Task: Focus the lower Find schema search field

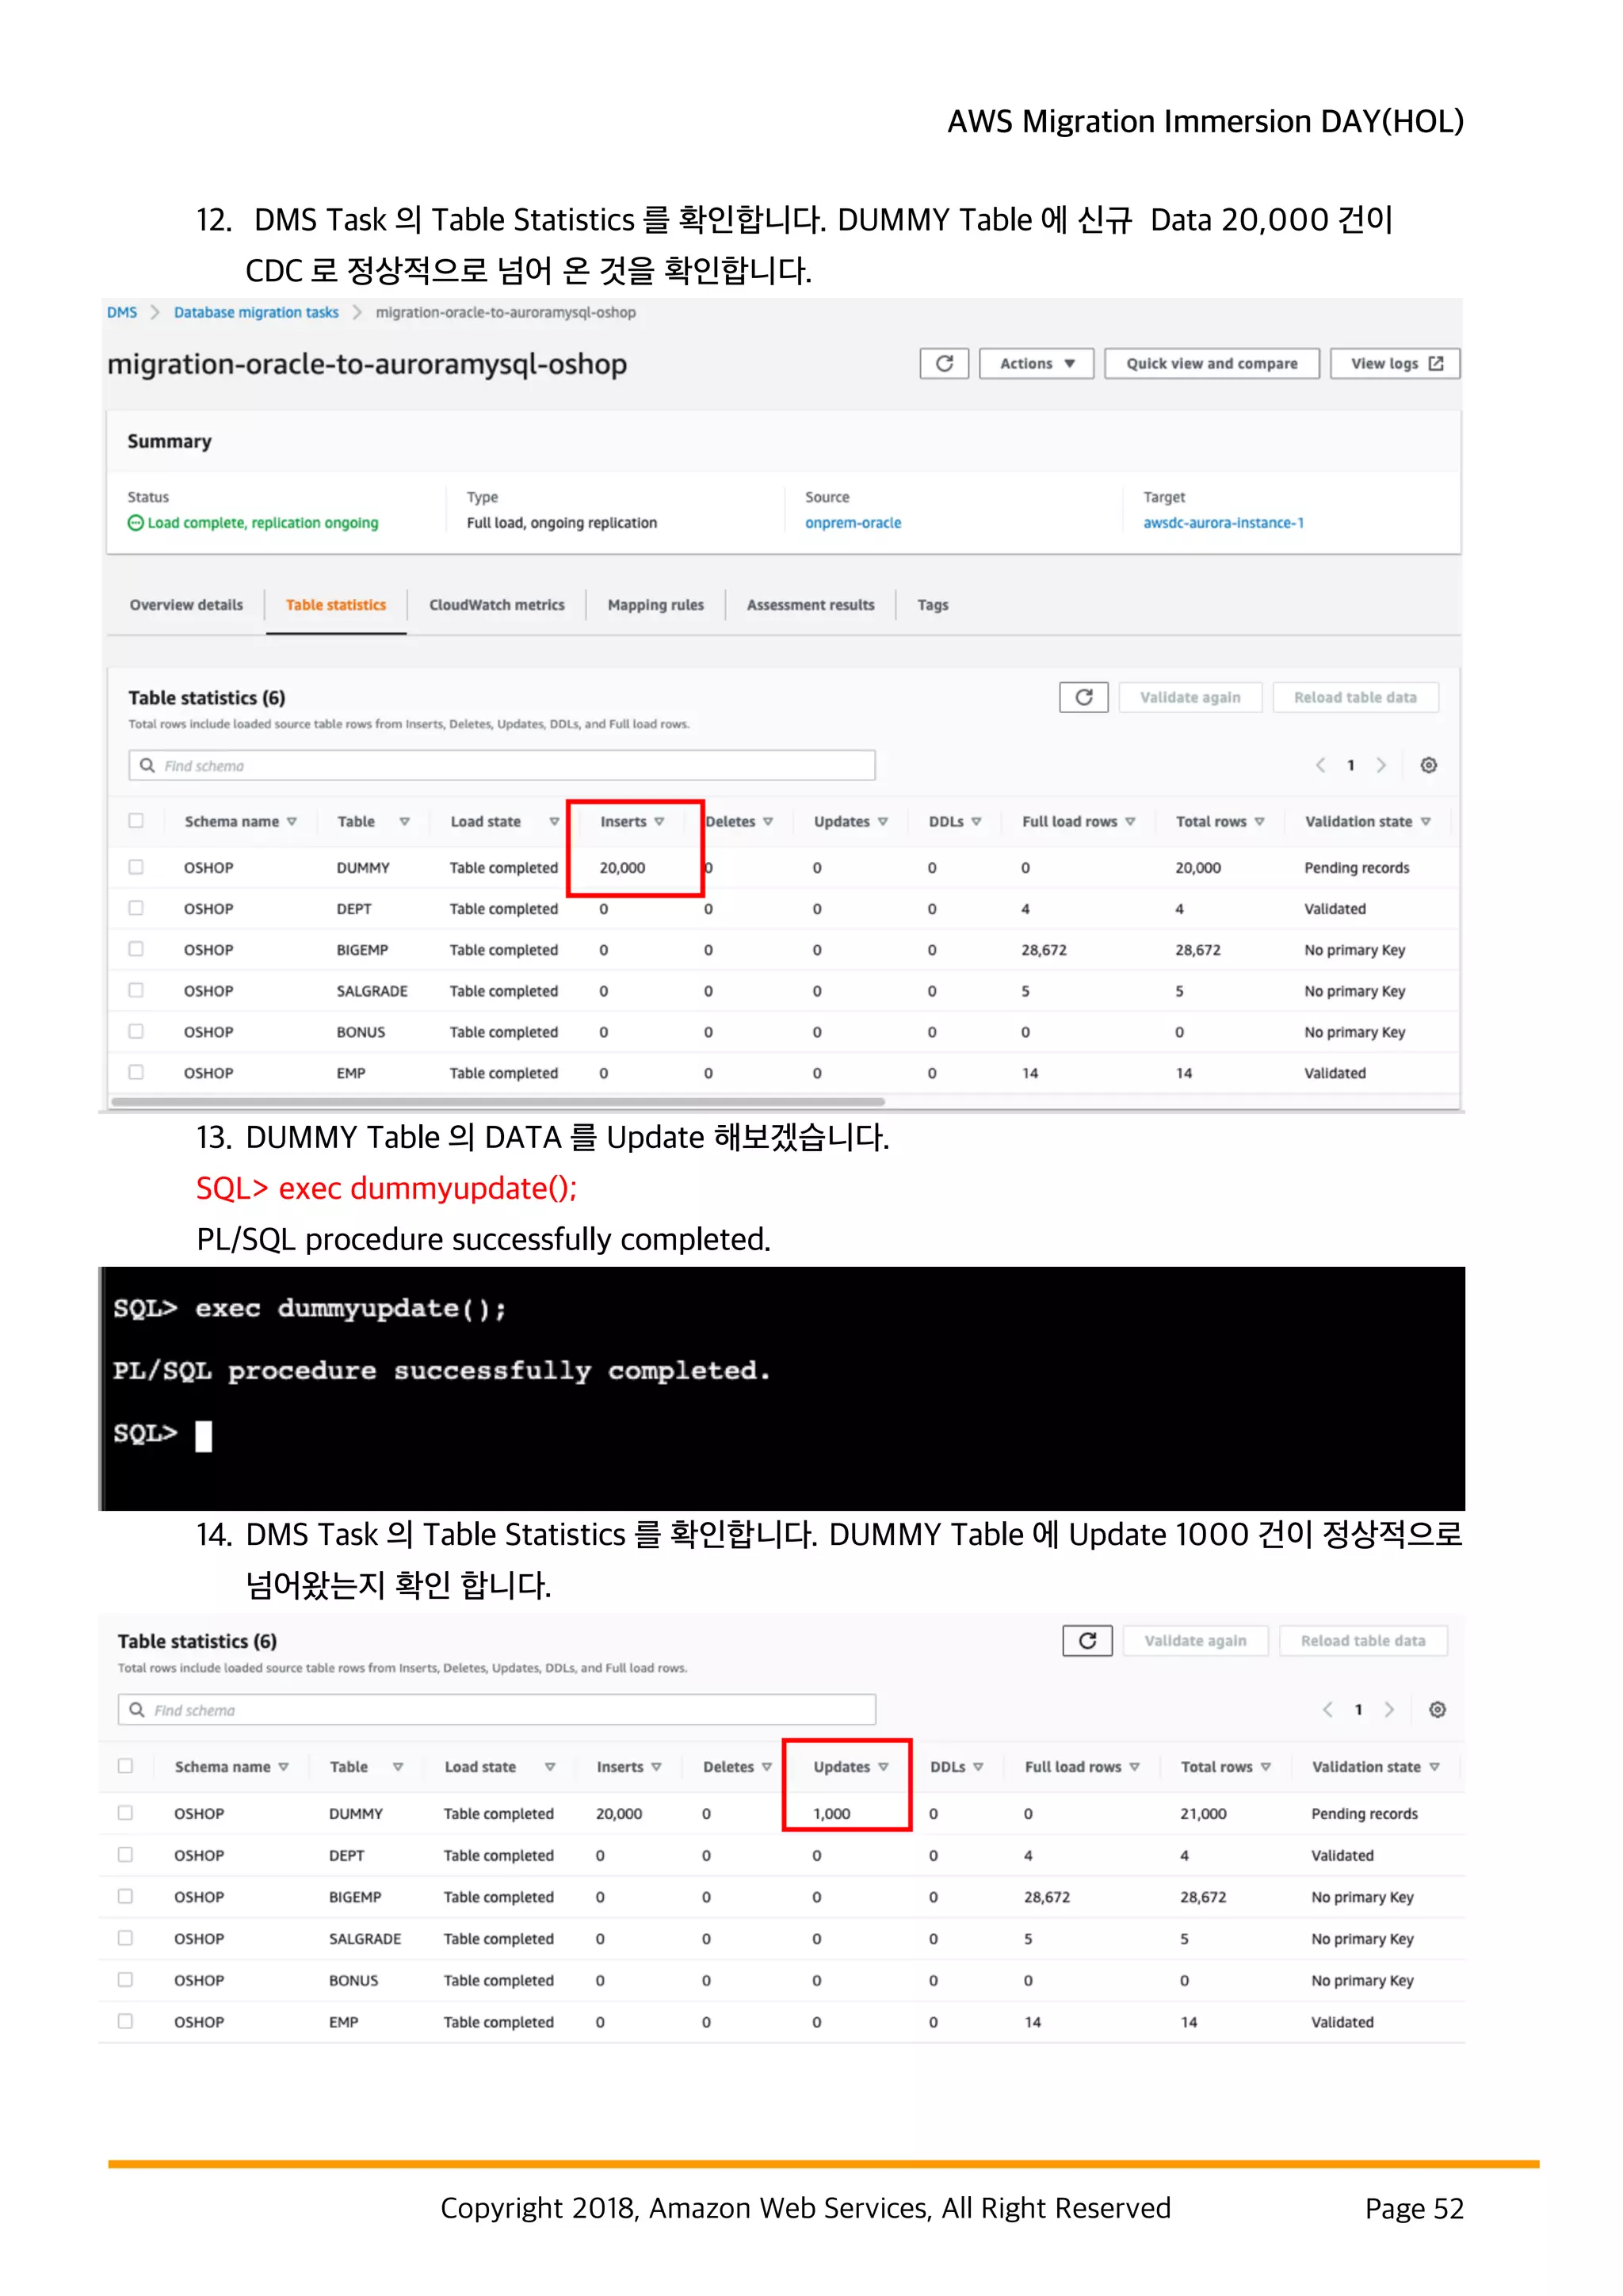Action: (497, 1710)
